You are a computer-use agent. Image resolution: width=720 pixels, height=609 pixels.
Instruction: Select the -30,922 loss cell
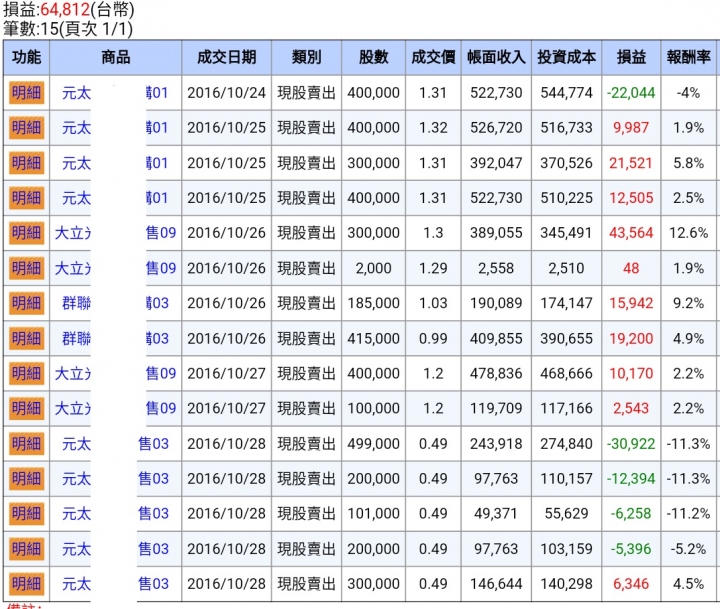coord(631,444)
